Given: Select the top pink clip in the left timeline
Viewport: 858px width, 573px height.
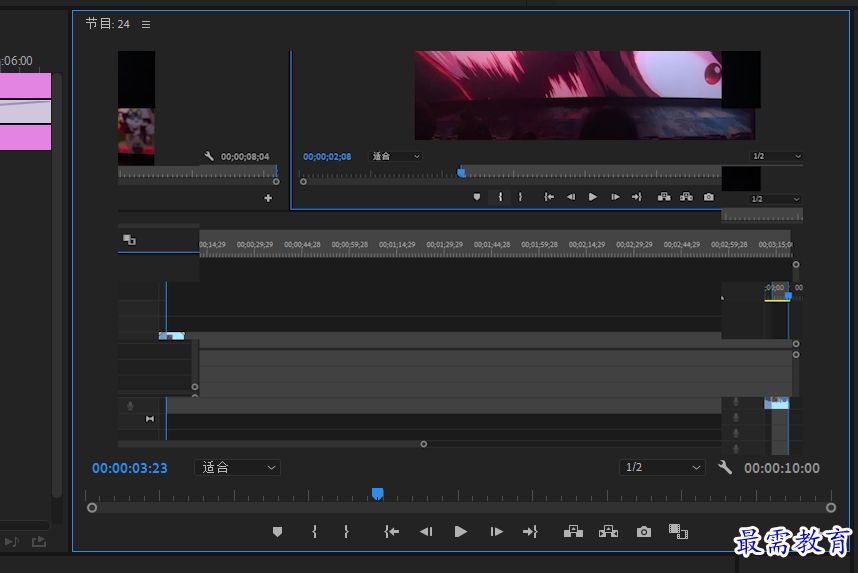Looking at the screenshot, I should (x=25, y=85).
